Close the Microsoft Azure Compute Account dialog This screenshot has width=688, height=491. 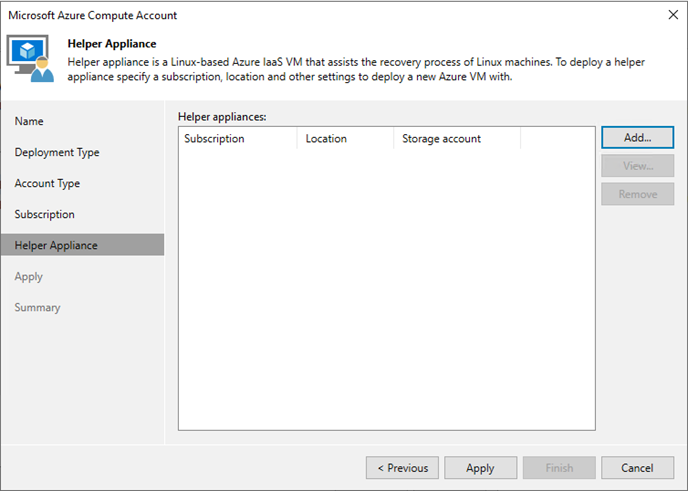click(x=673, y=15)
